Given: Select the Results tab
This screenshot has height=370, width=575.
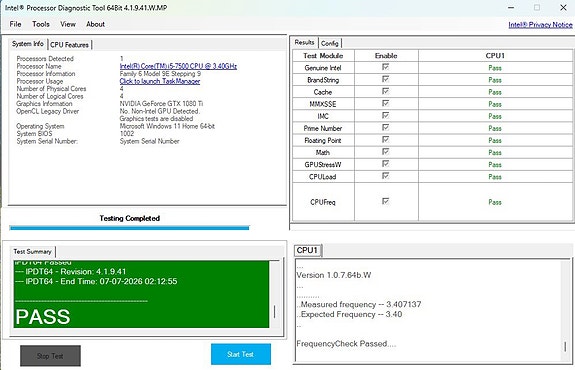Looking at the screenshot, I should tap(304, 43).
